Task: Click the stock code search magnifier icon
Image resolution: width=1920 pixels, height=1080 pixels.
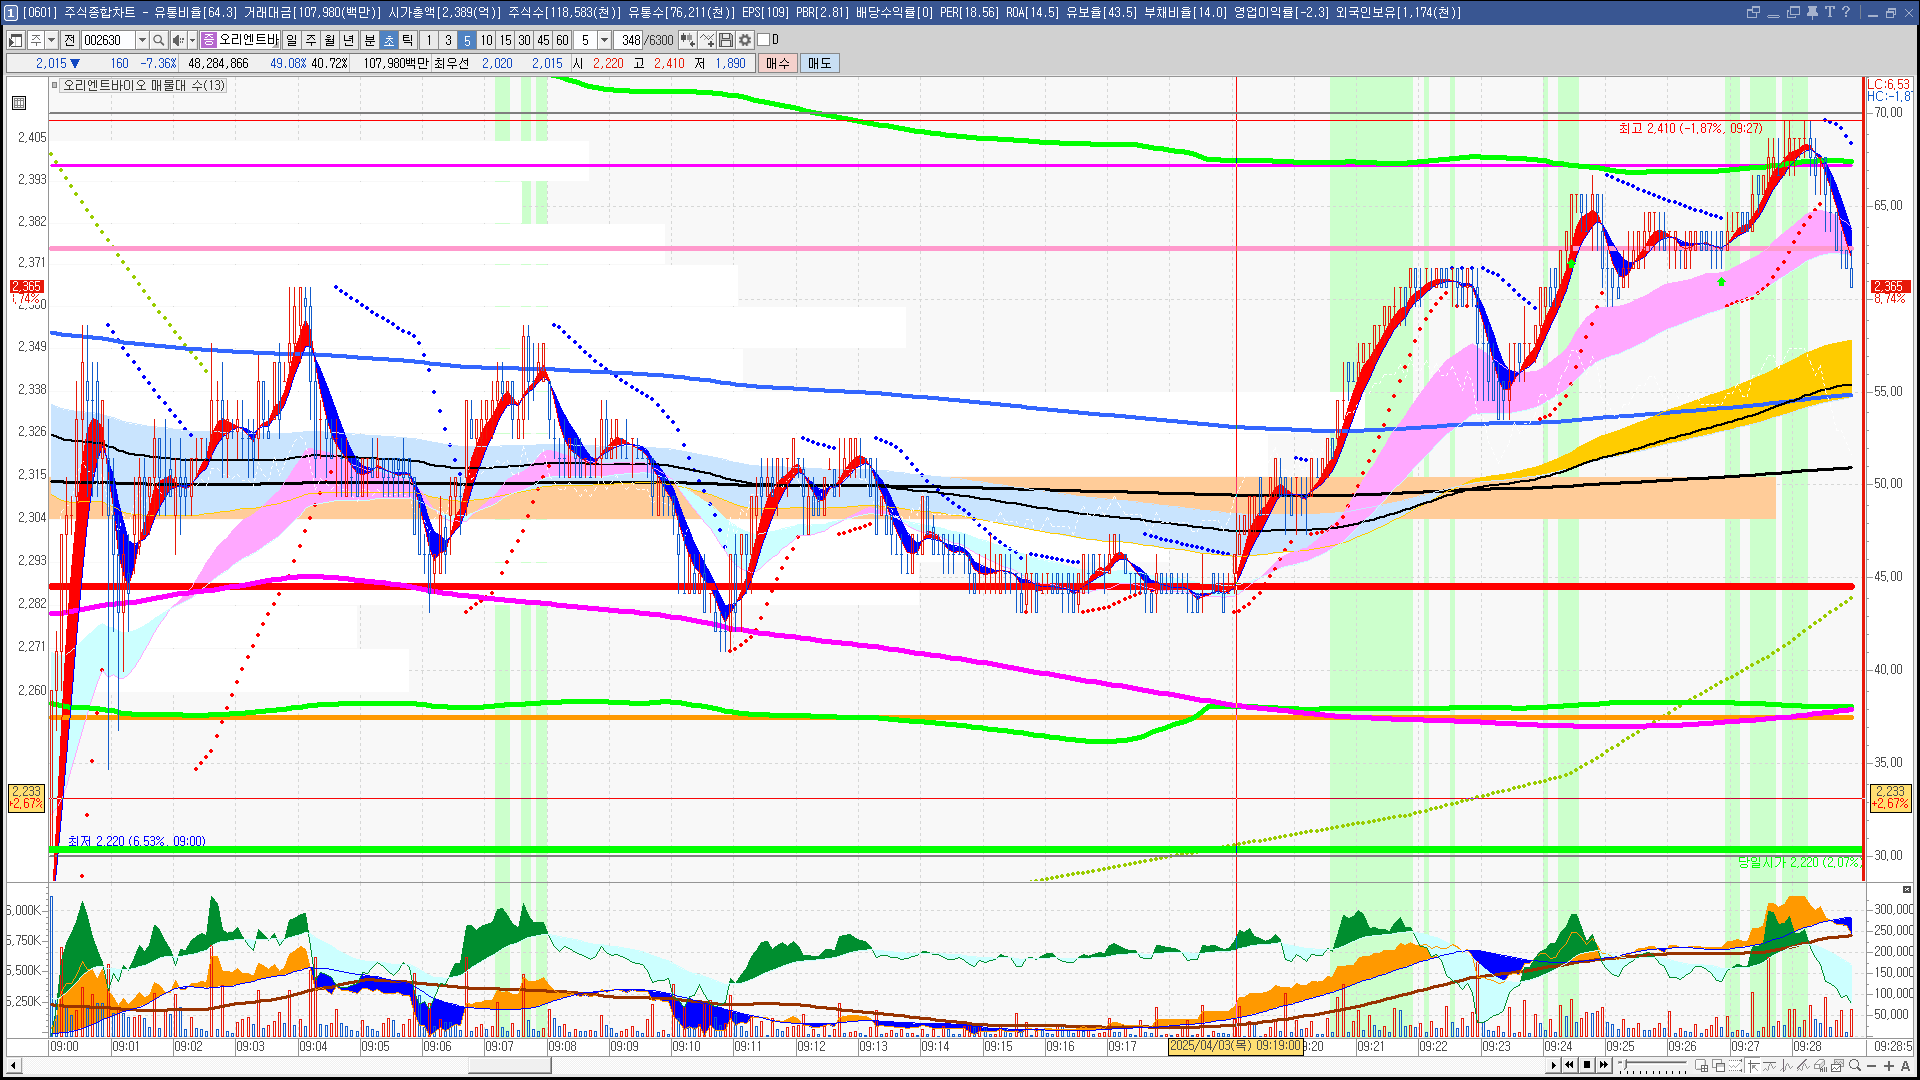Action: [x=159, y=40]
